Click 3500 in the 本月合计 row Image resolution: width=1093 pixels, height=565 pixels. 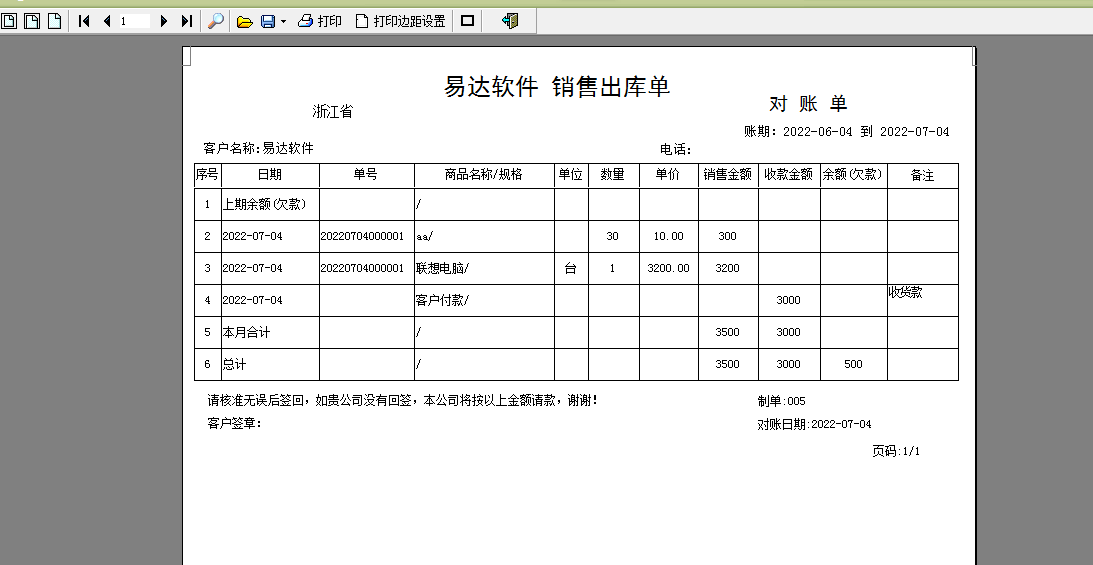pyautogui.click(x=728, y=332)
